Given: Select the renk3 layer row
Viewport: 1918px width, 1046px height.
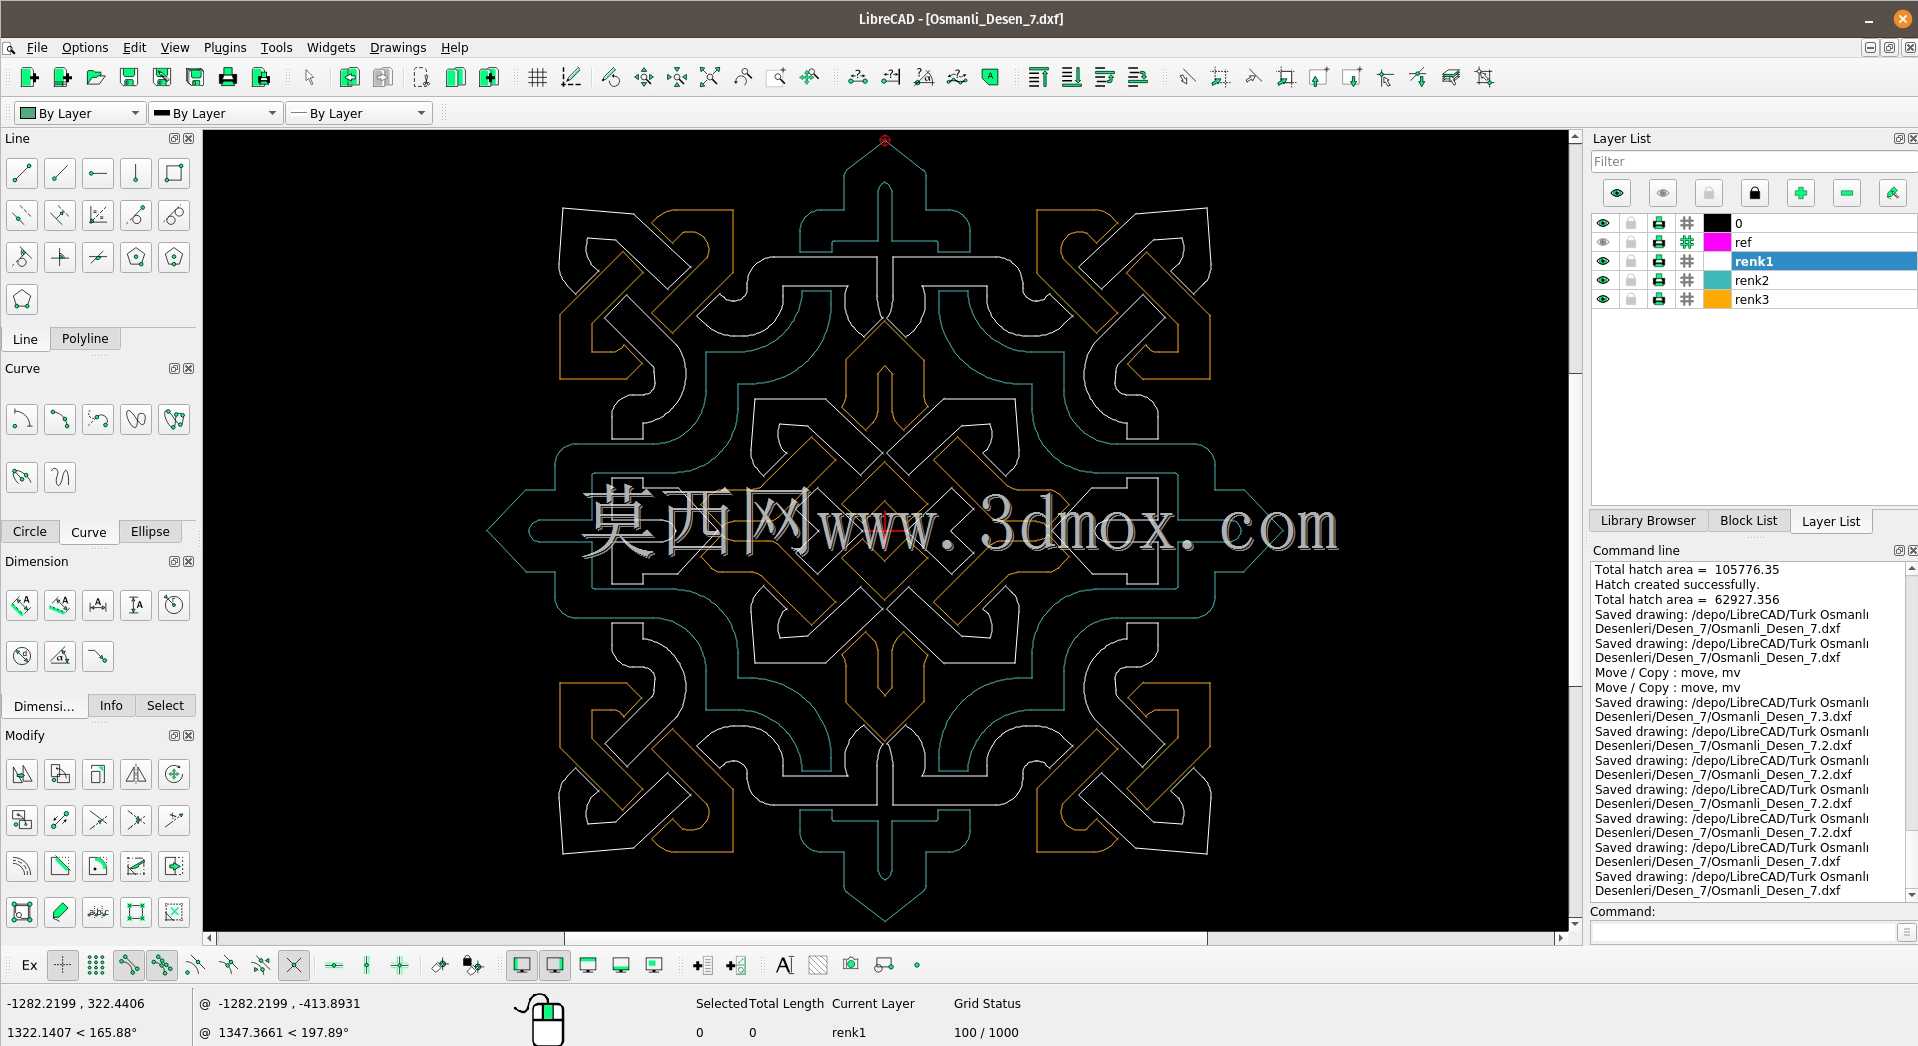Looking at the screenshot, I should click(1754, 299).
